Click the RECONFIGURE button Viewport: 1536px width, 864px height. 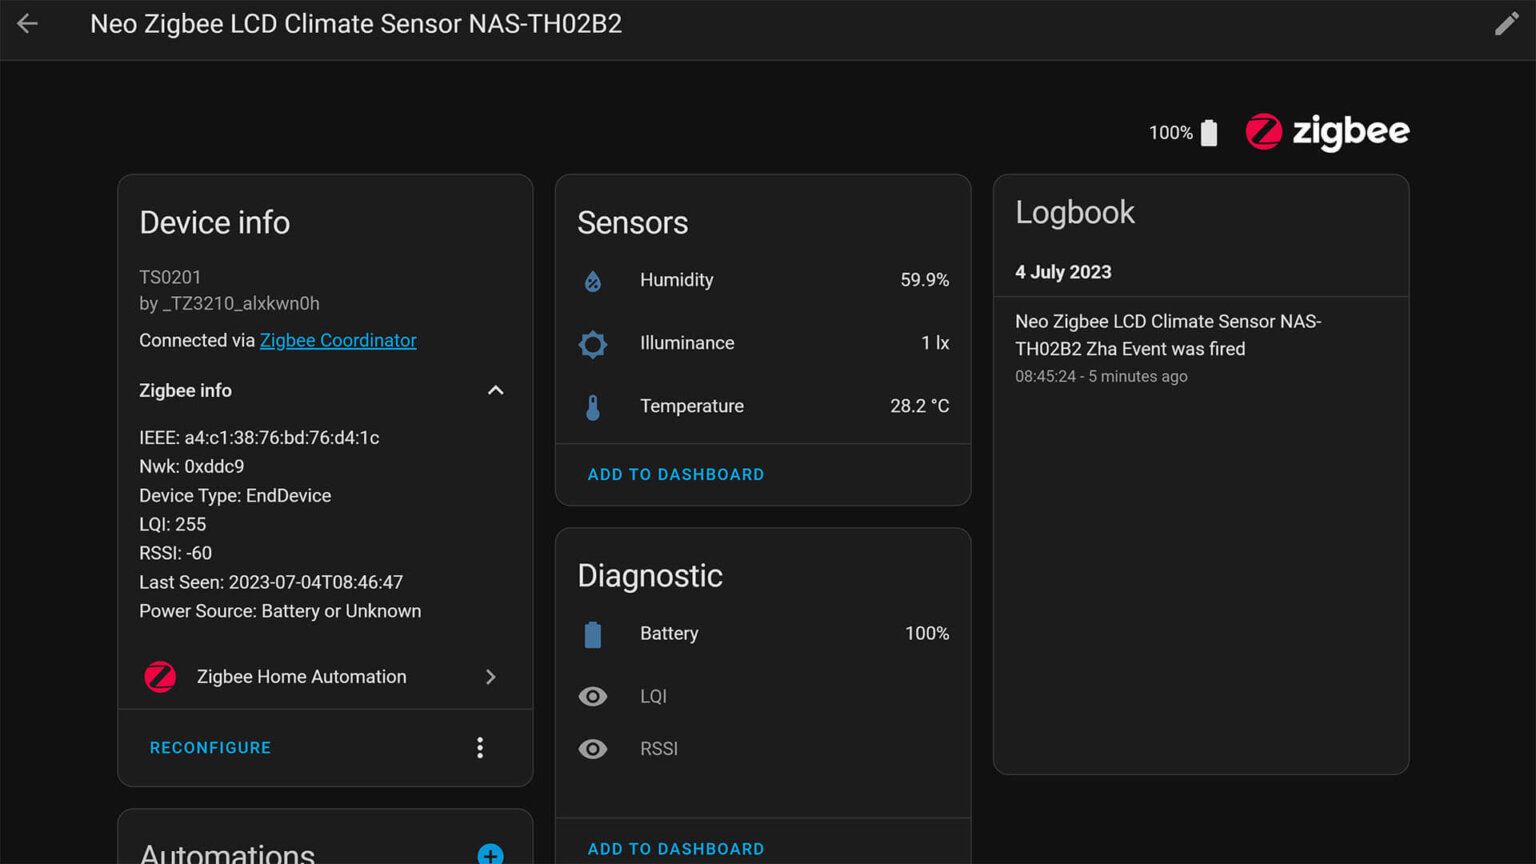coord(210,747)
